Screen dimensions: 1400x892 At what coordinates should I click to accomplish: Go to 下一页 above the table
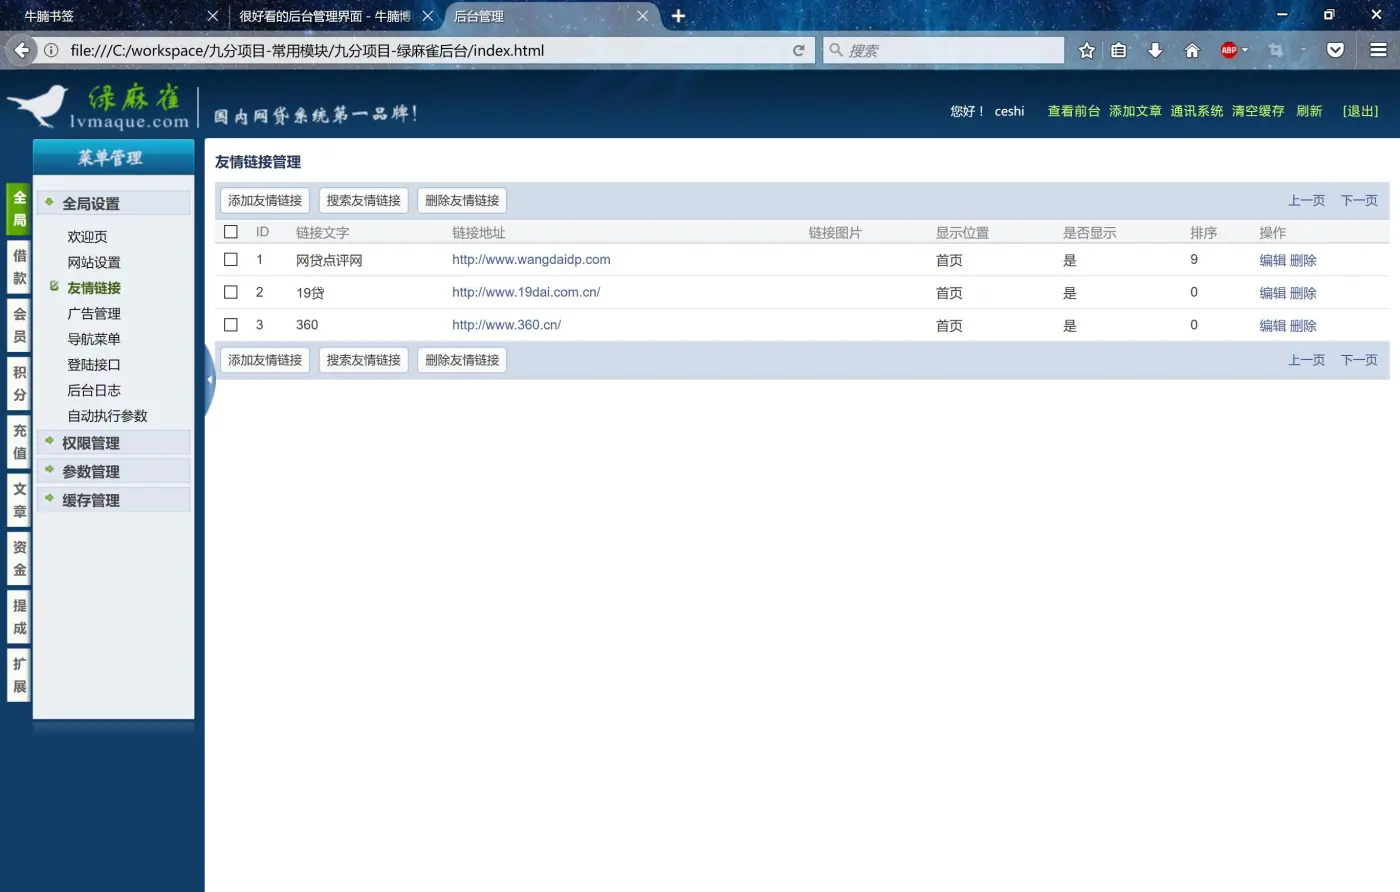1359,200
